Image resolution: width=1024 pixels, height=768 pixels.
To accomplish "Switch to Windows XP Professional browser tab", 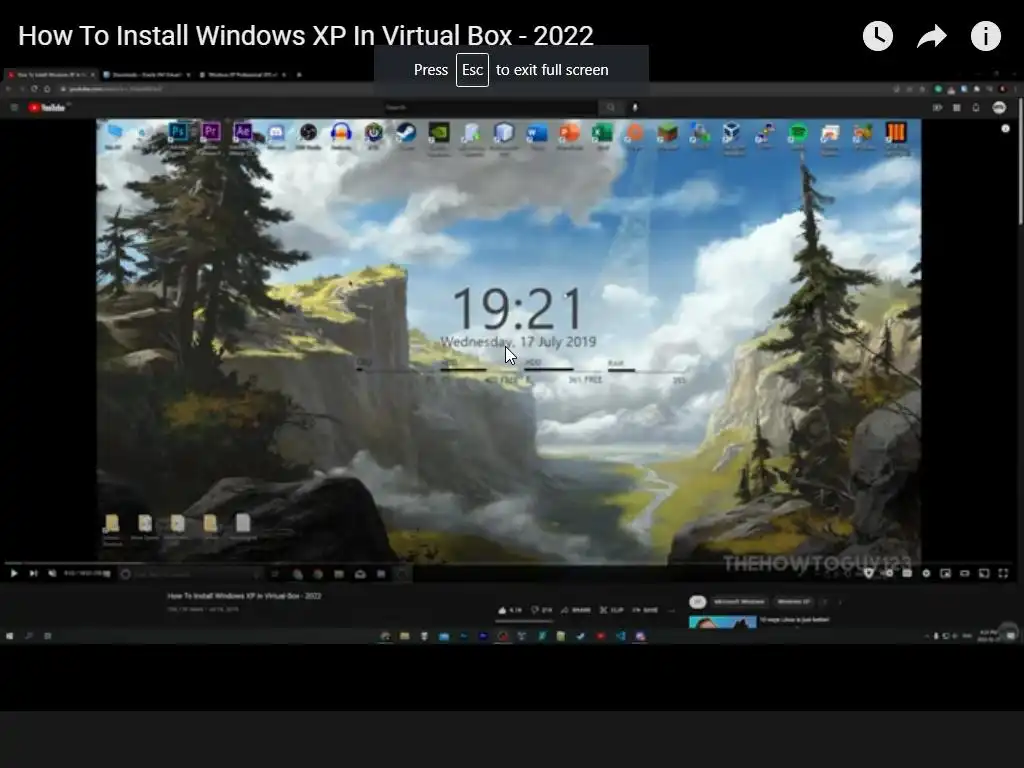I will click(242, 74).
